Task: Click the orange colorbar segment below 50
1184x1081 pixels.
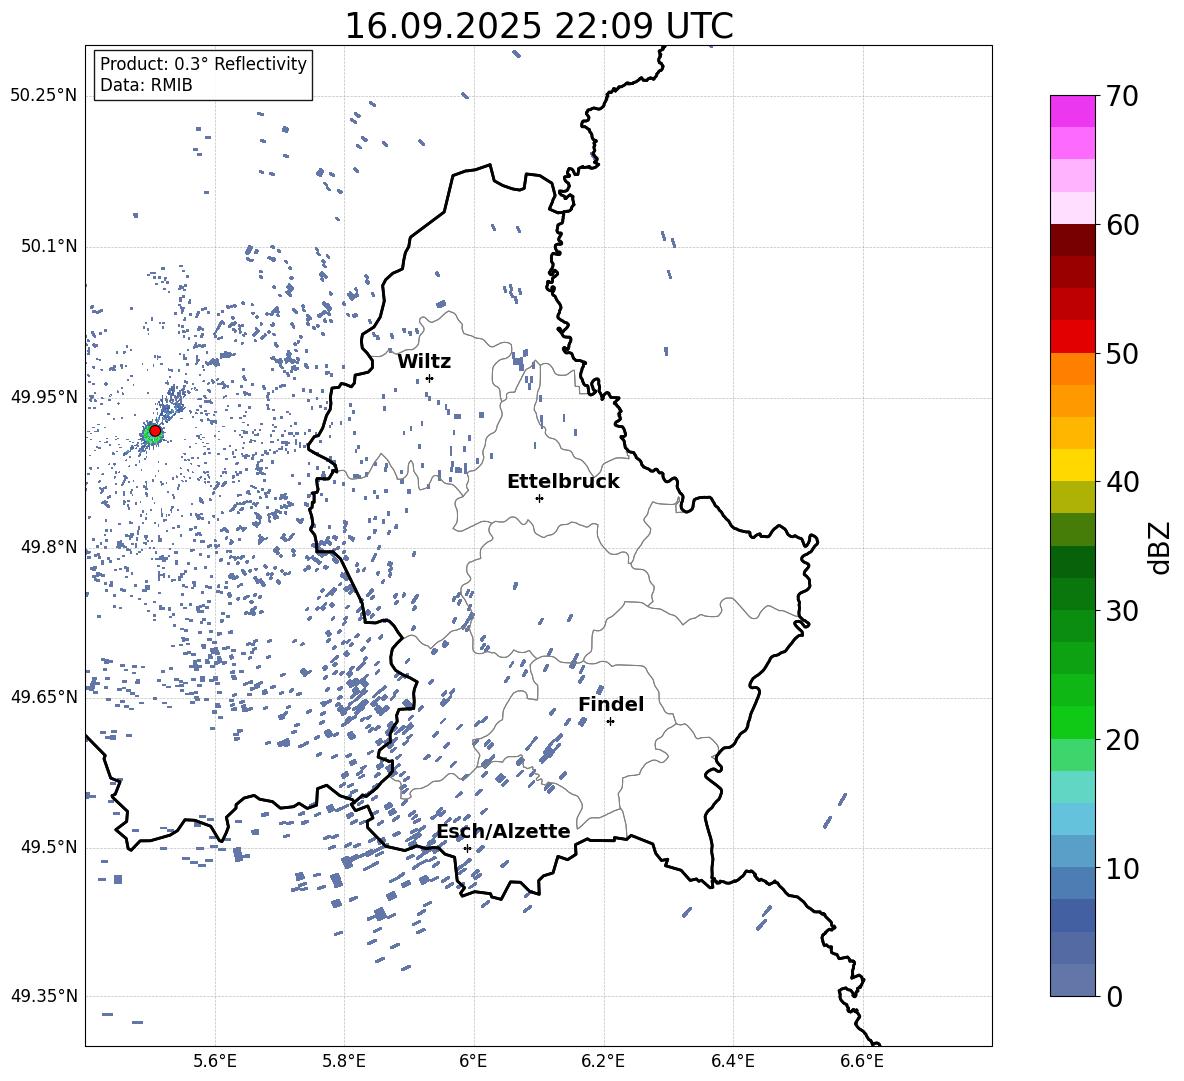Action: pyautogui.click(x=1072, y=369)
